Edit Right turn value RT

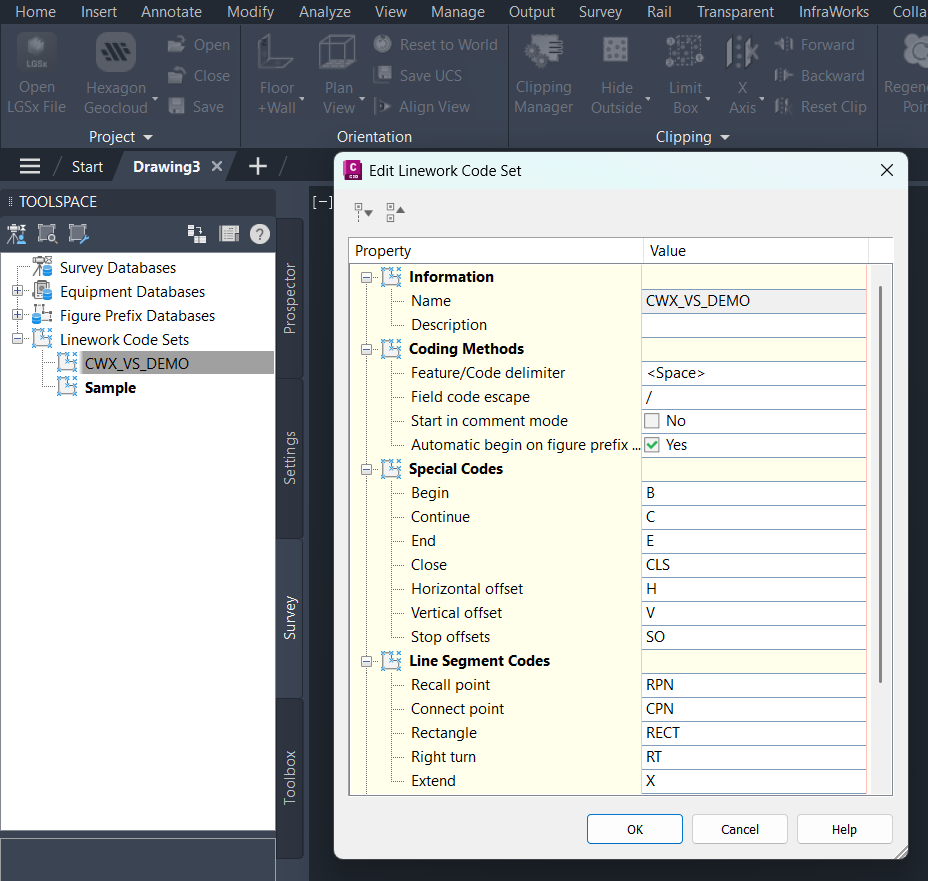coord(753,757)
